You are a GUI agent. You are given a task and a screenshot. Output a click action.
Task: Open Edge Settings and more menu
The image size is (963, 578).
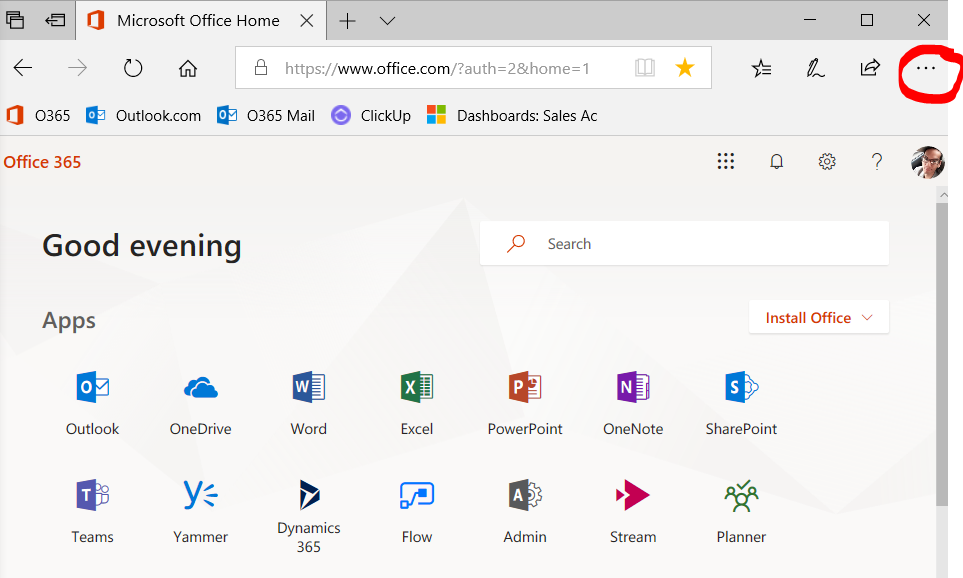coord(926,68)
